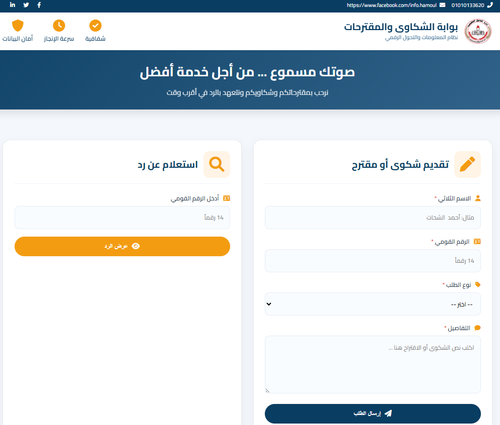Click the tag icon next to نوع الطلب
Viewport: 500px width, 425px height.
[x=478, y=285]
